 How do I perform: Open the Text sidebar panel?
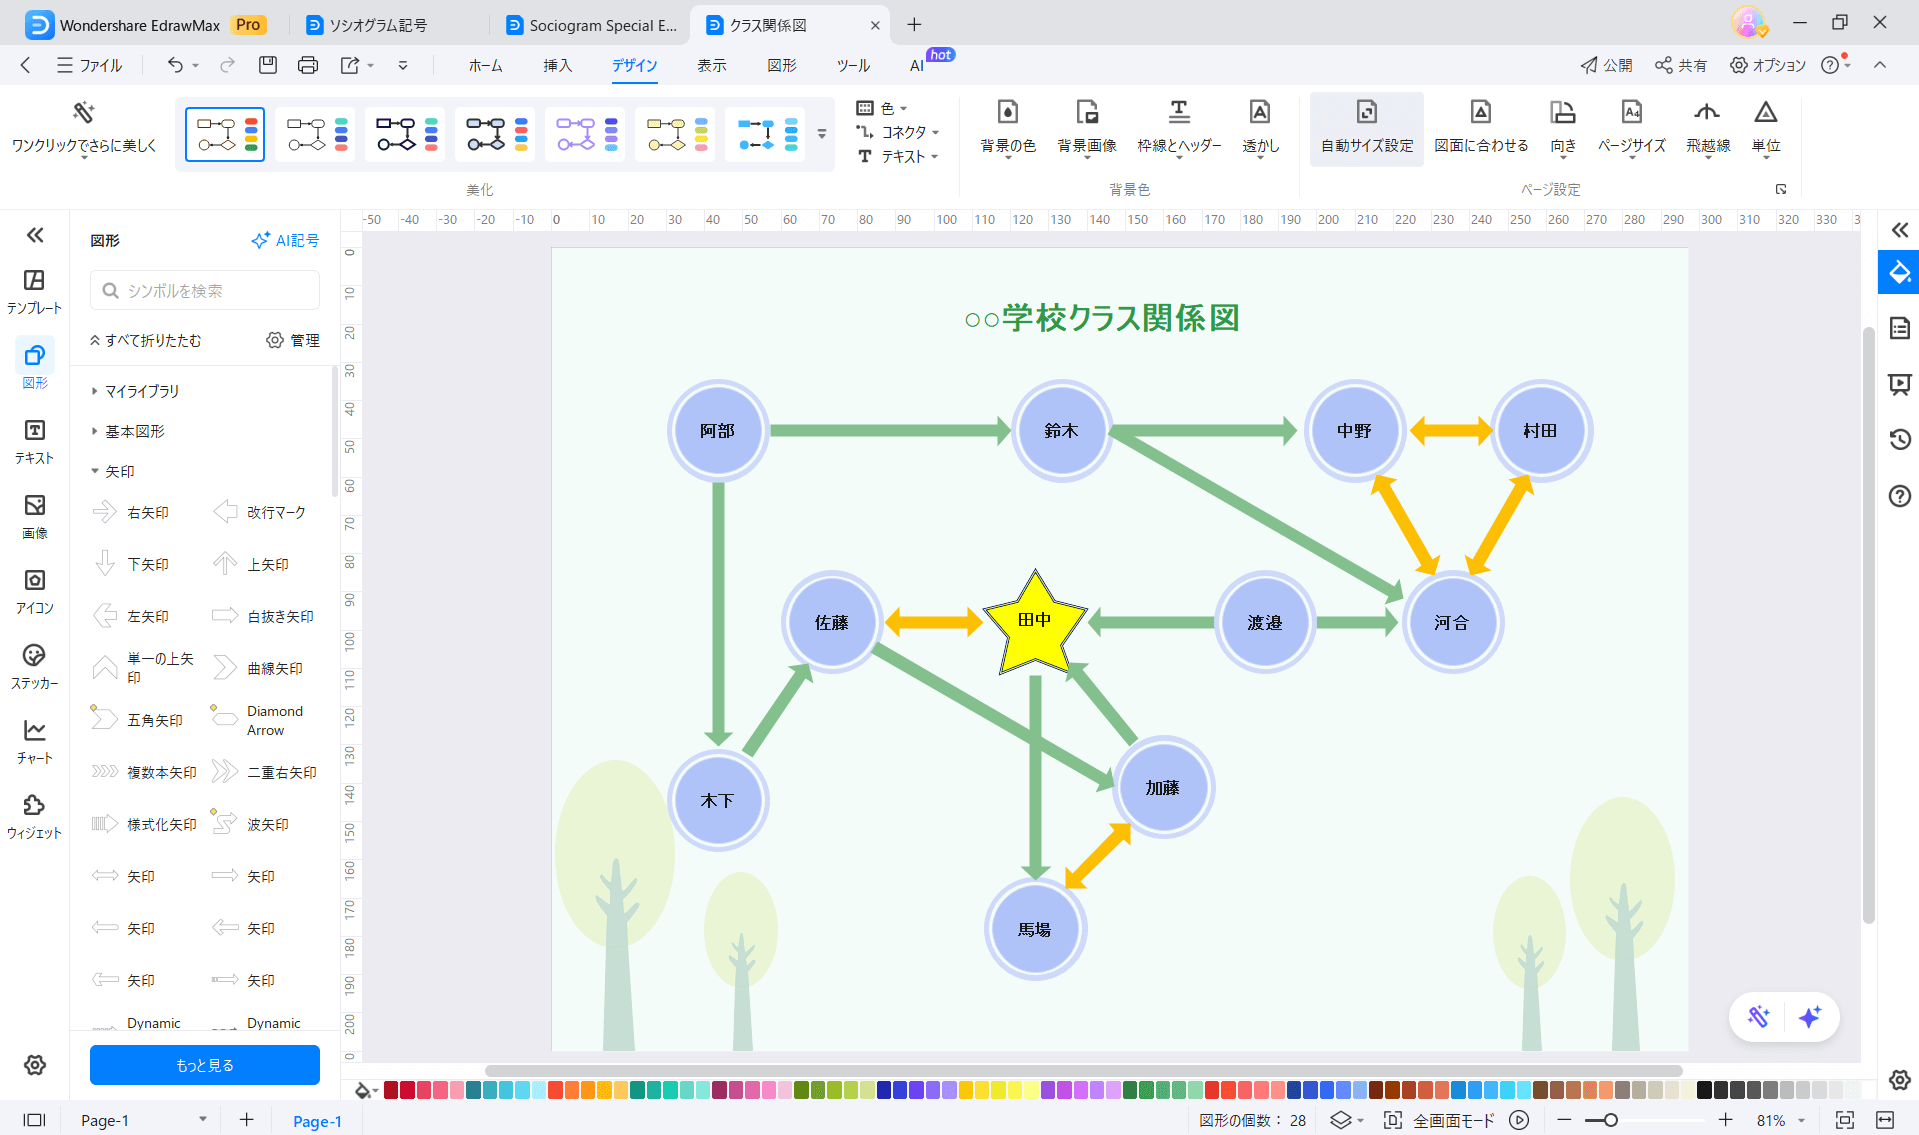tap(35, 441)
